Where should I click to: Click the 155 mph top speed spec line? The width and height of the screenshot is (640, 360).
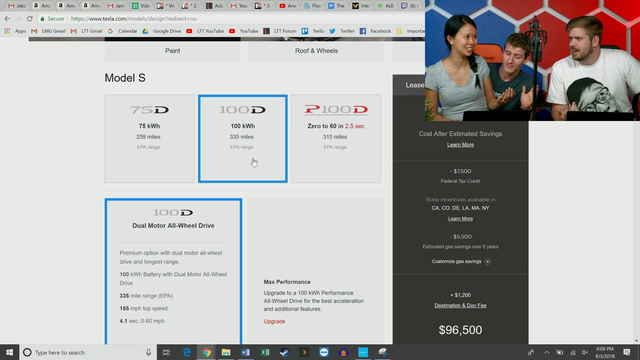[144, 309]
